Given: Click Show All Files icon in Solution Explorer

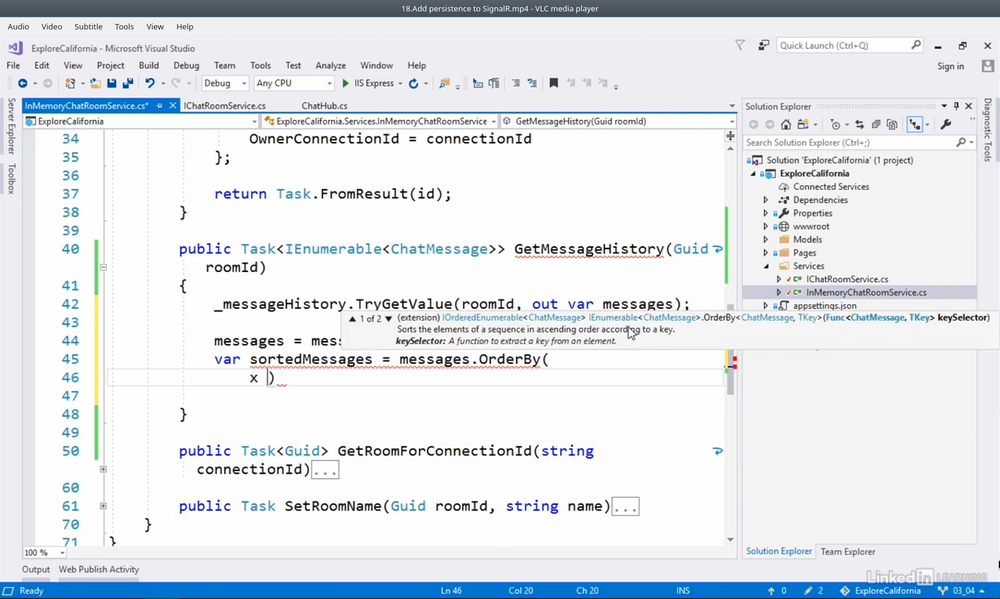Looking at the screenshot, I should 892,124.
